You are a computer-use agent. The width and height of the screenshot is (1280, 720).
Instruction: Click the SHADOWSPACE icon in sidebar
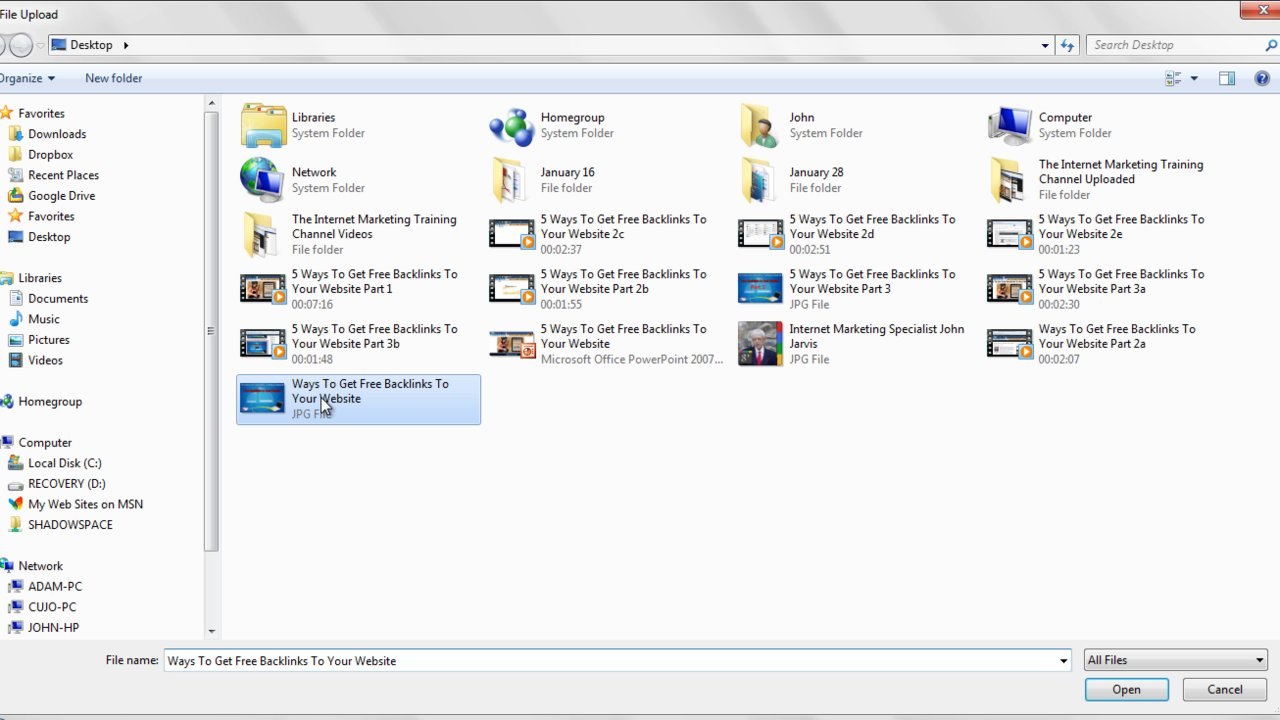click(15, 525)
